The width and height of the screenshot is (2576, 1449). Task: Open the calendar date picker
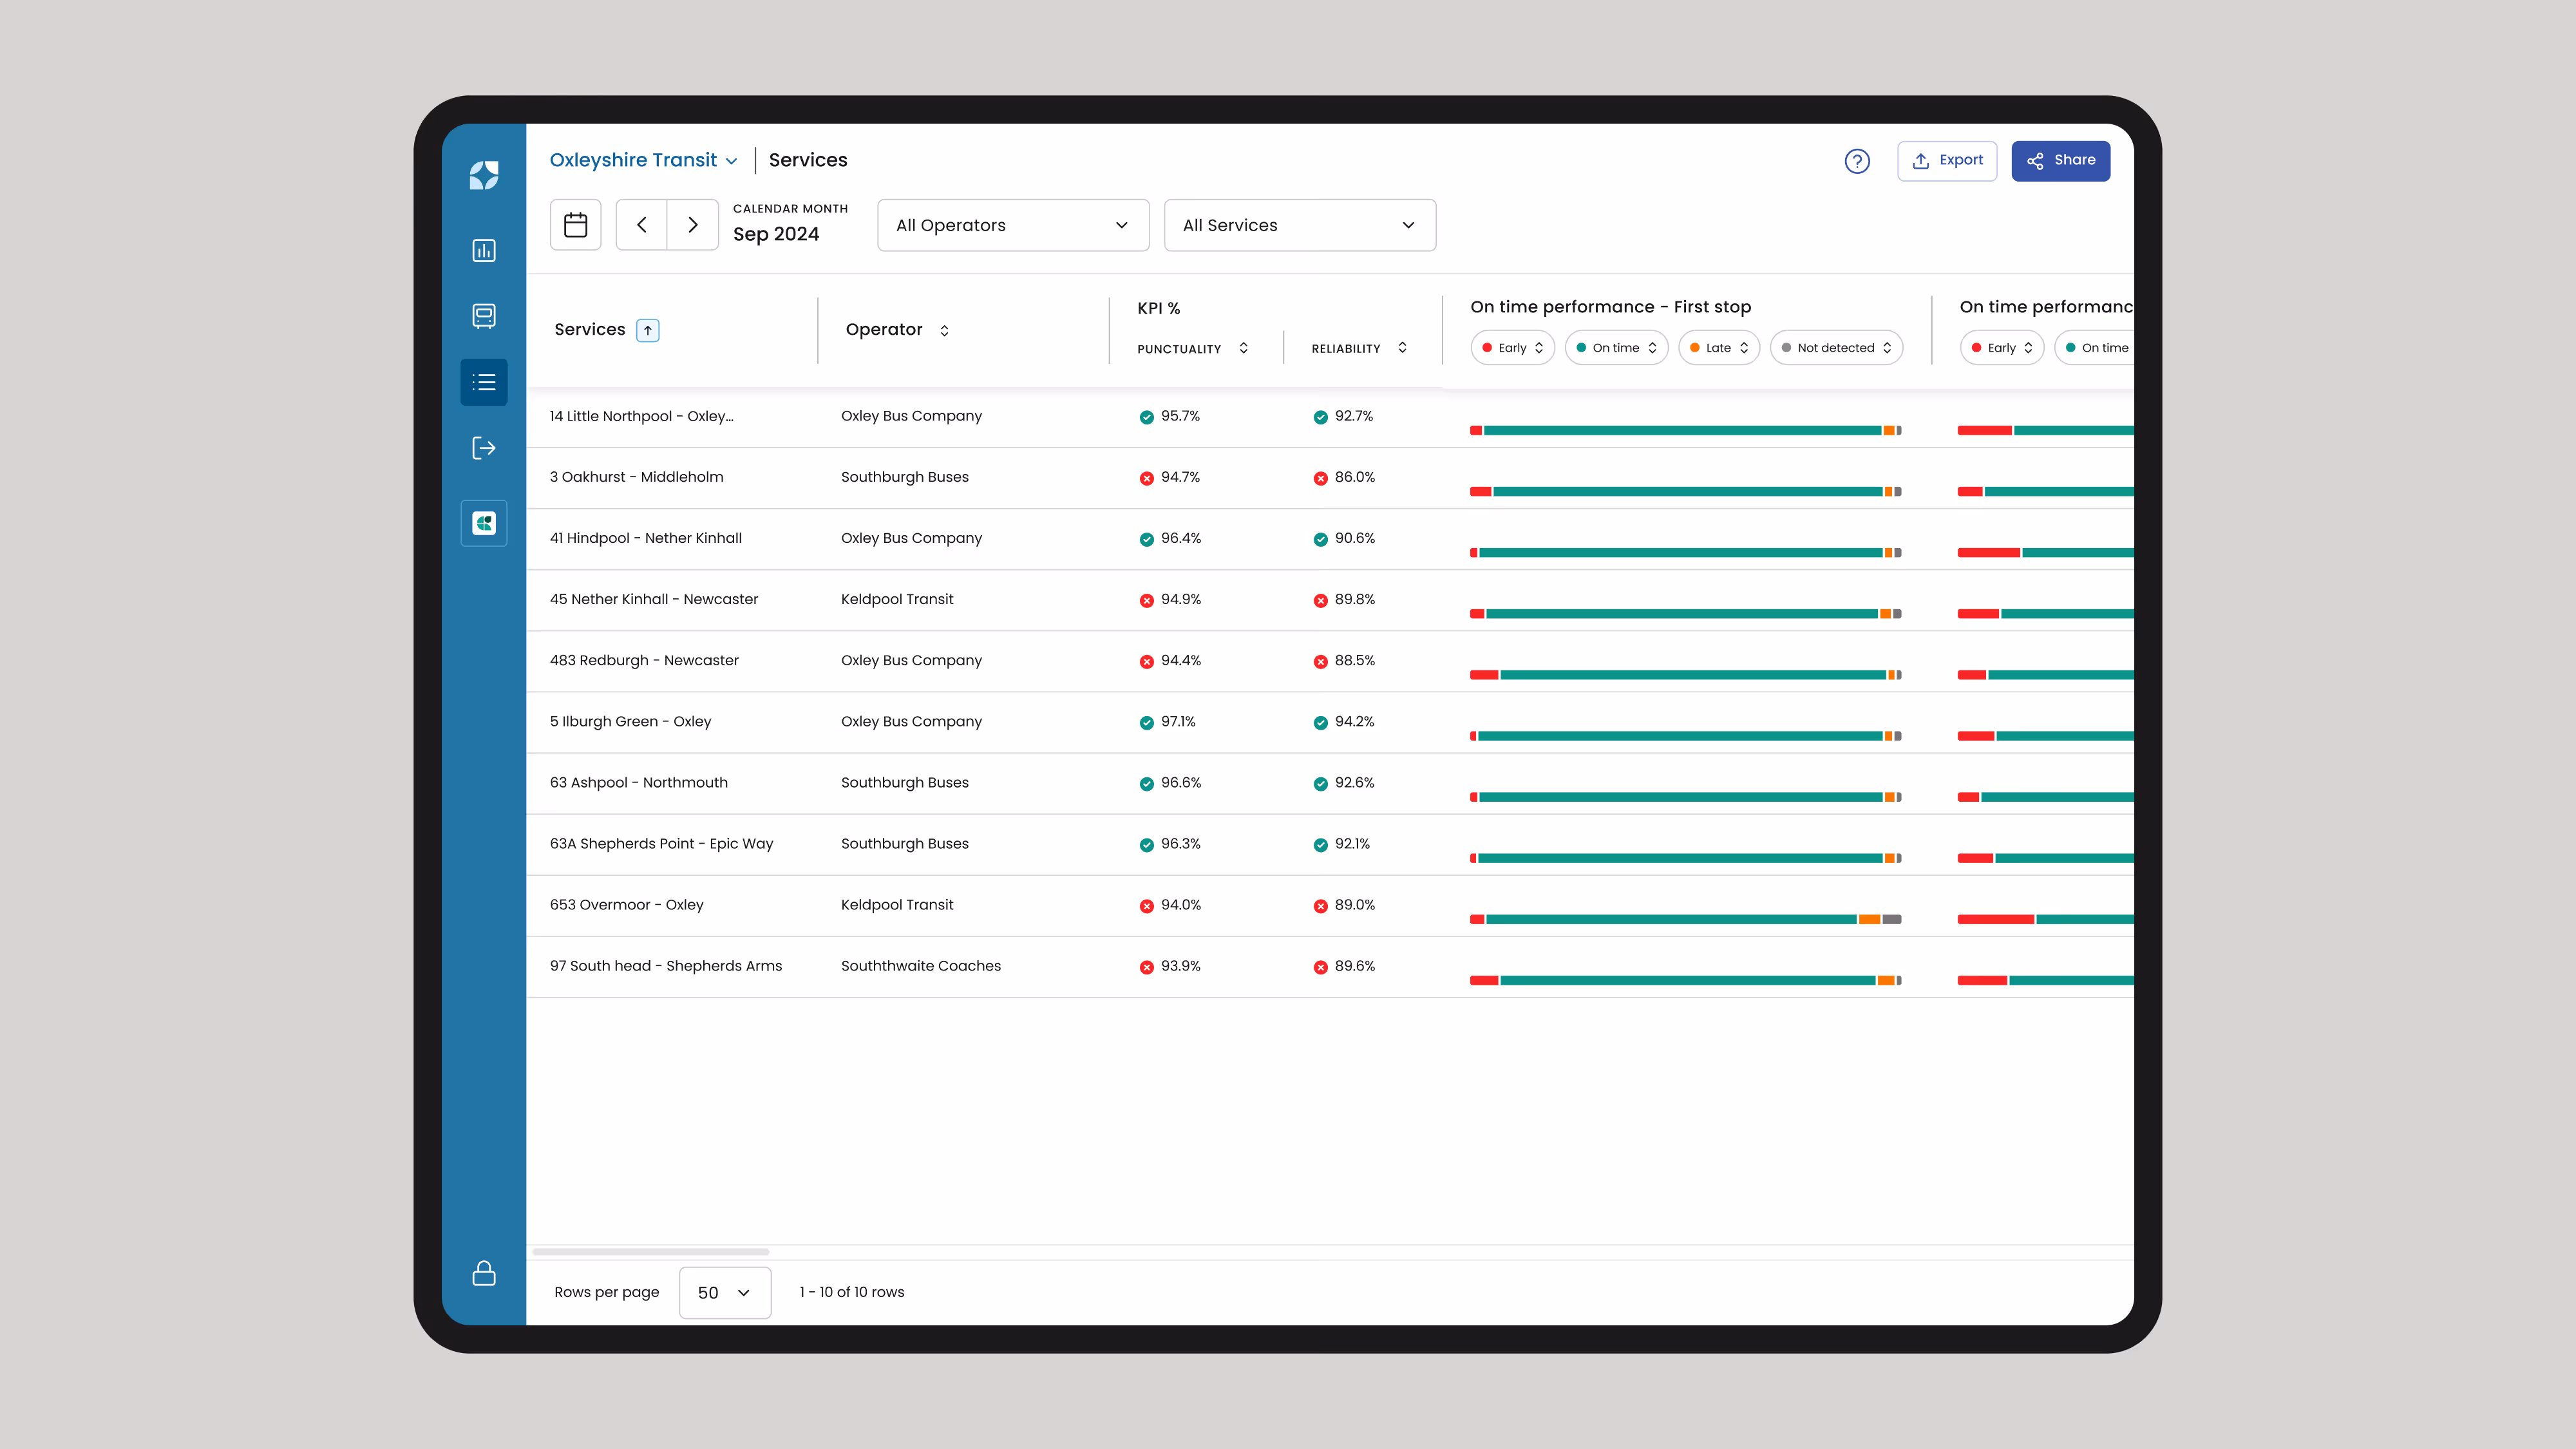[575, 224]
